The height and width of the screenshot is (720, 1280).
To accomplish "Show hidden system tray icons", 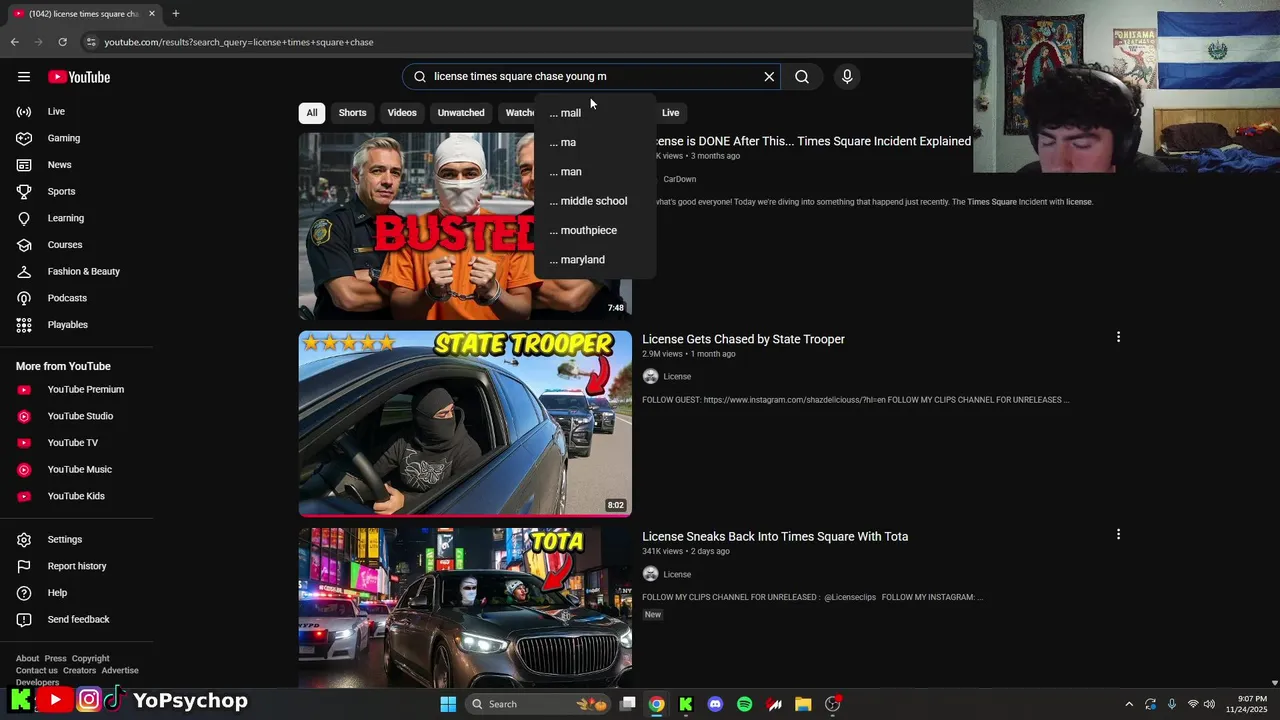I will 1129,704.
